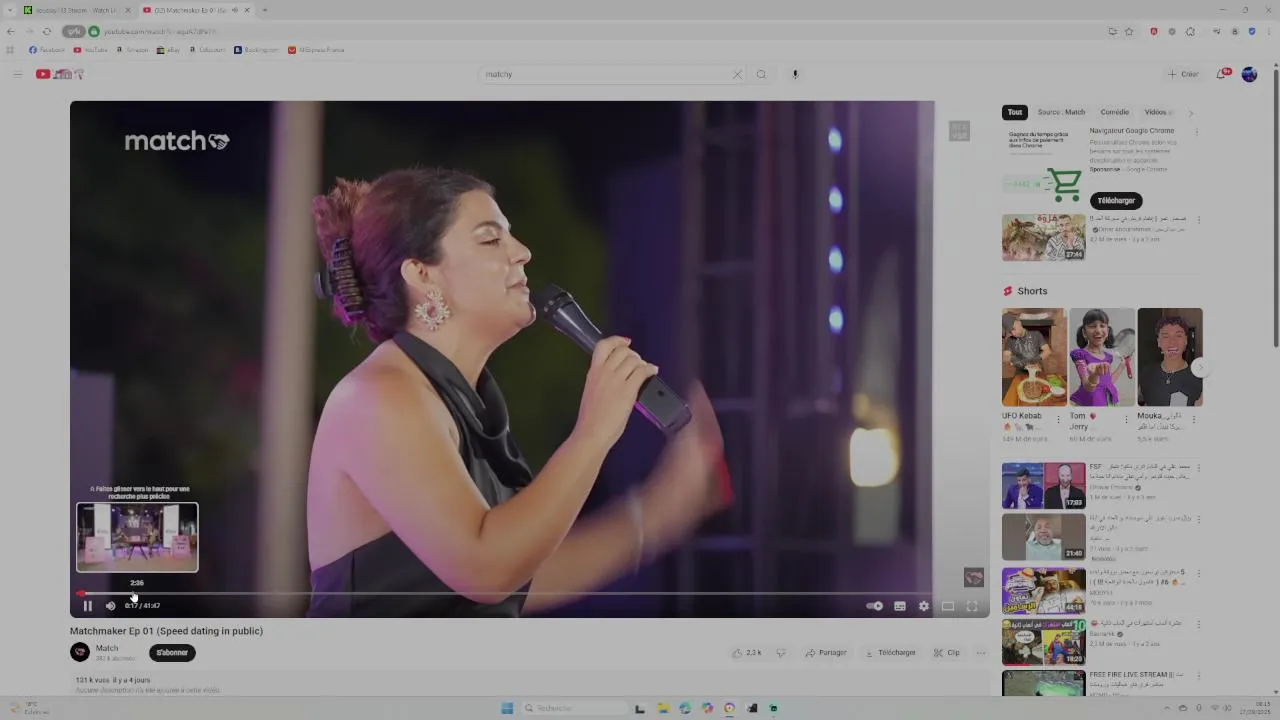
Task: Share video via Partager
Action: (826, 653)
